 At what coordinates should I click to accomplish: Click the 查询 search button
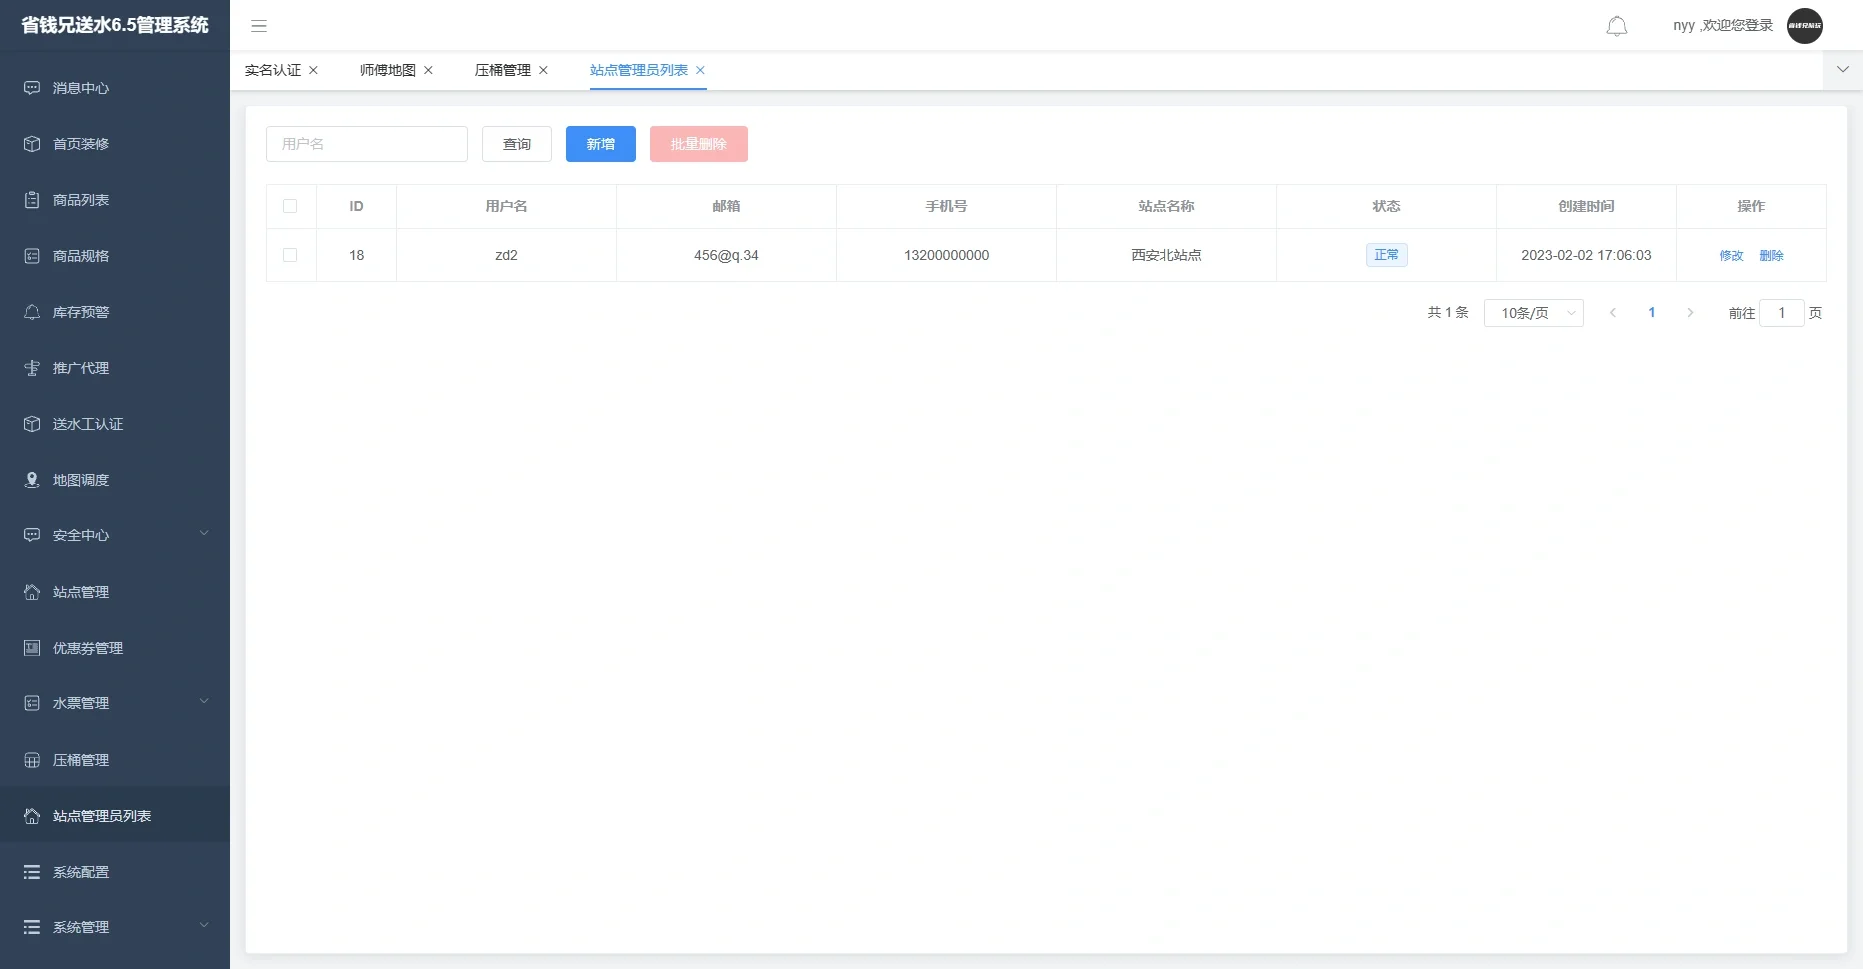click(516, 144)
